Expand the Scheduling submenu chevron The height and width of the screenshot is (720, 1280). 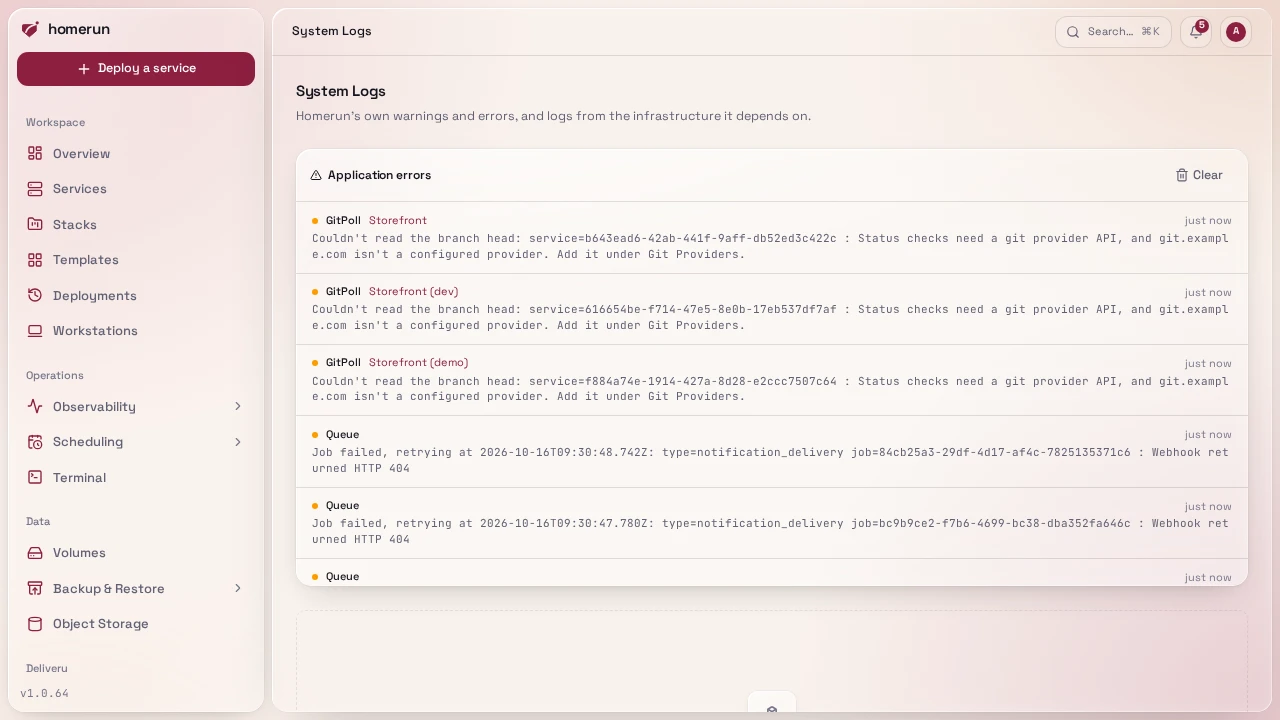(x=238, y=442)
